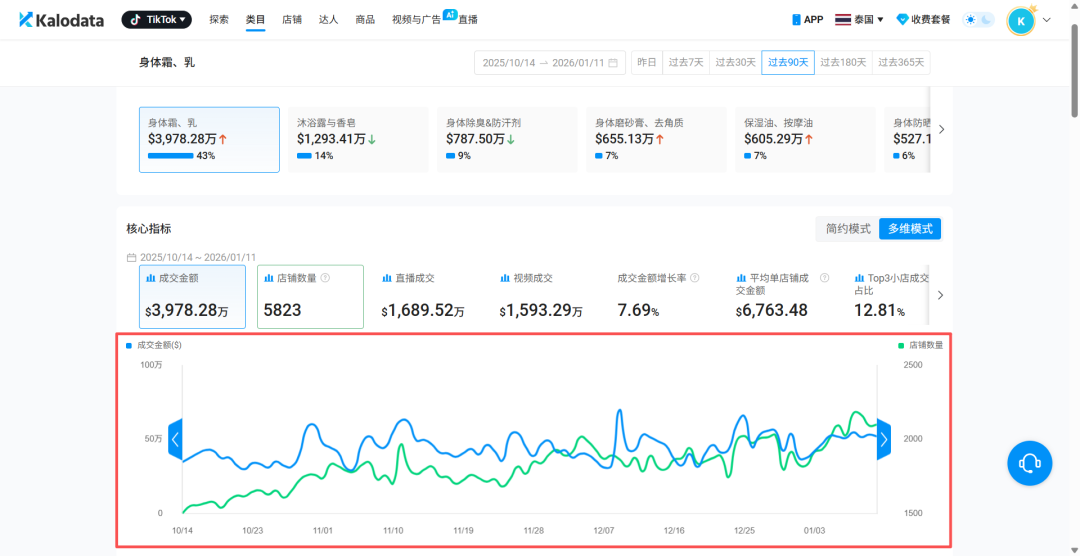Click help icon next to 店铺数量
The image size is (1080, 556).
325,278
